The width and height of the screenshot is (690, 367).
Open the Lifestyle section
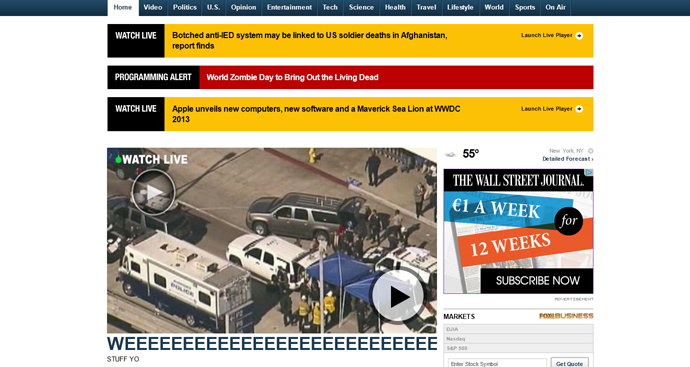tap(460, 7)
